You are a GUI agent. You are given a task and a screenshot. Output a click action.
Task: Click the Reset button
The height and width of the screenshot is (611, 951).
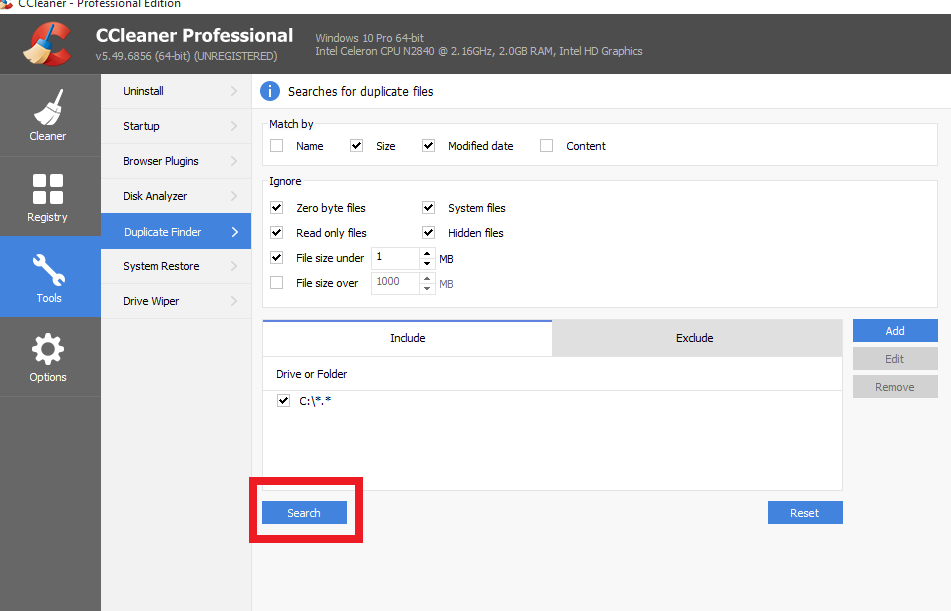(x=805, y=513)
